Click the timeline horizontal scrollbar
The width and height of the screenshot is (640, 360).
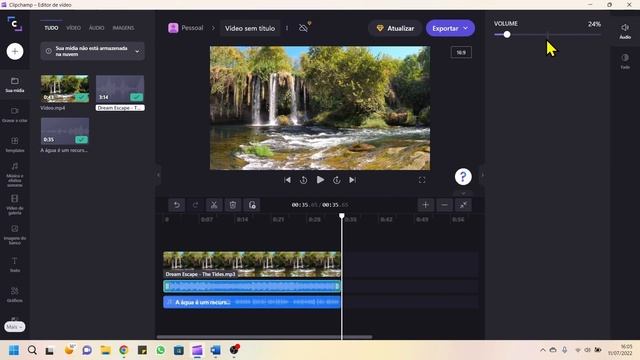click(x=264, y=337)
